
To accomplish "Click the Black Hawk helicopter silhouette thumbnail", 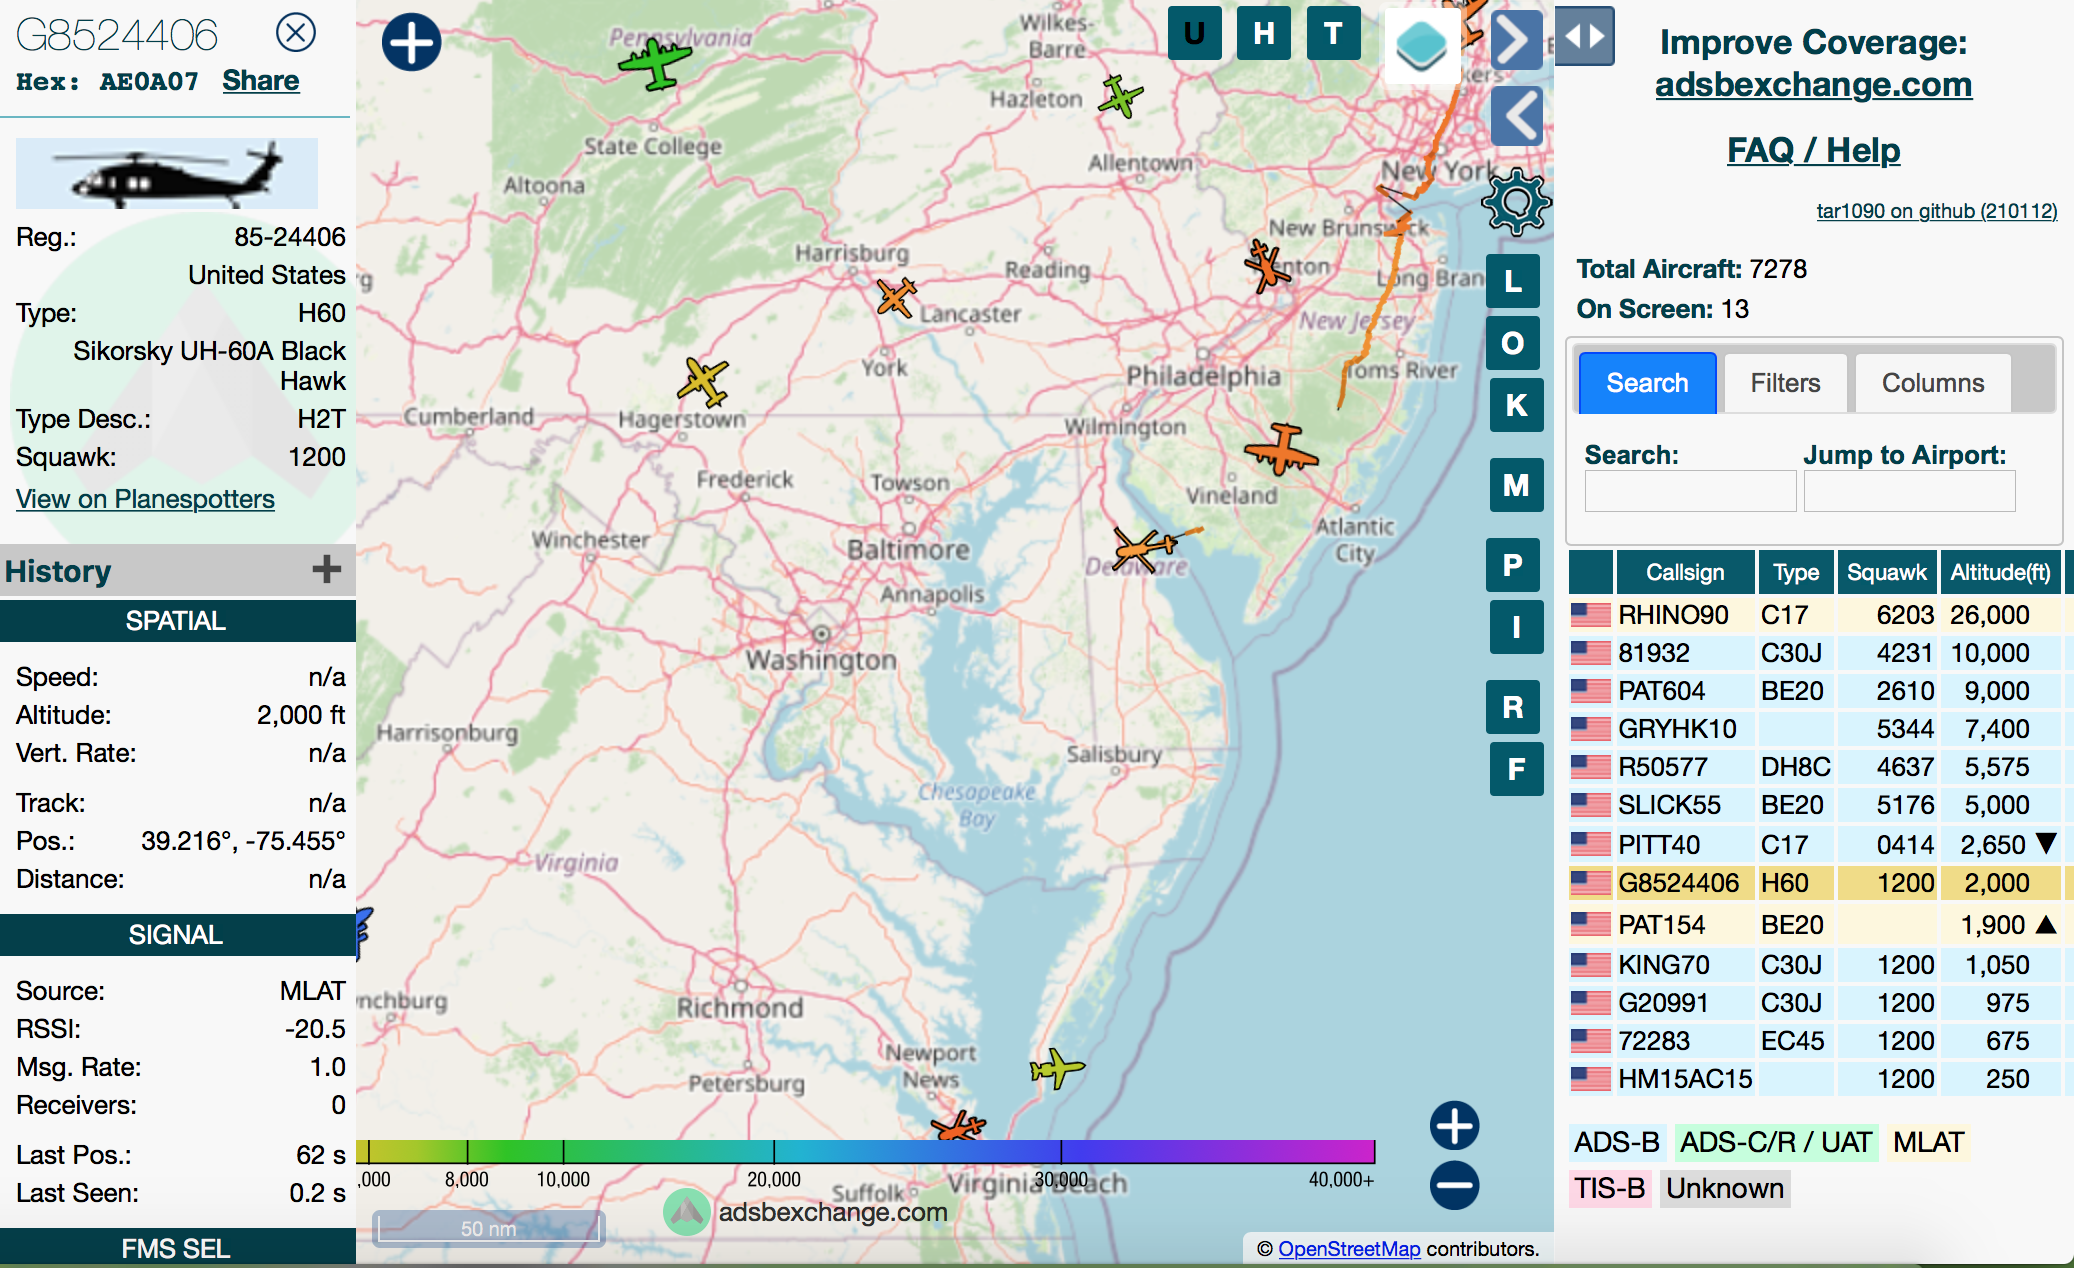I will click(167, 173).
